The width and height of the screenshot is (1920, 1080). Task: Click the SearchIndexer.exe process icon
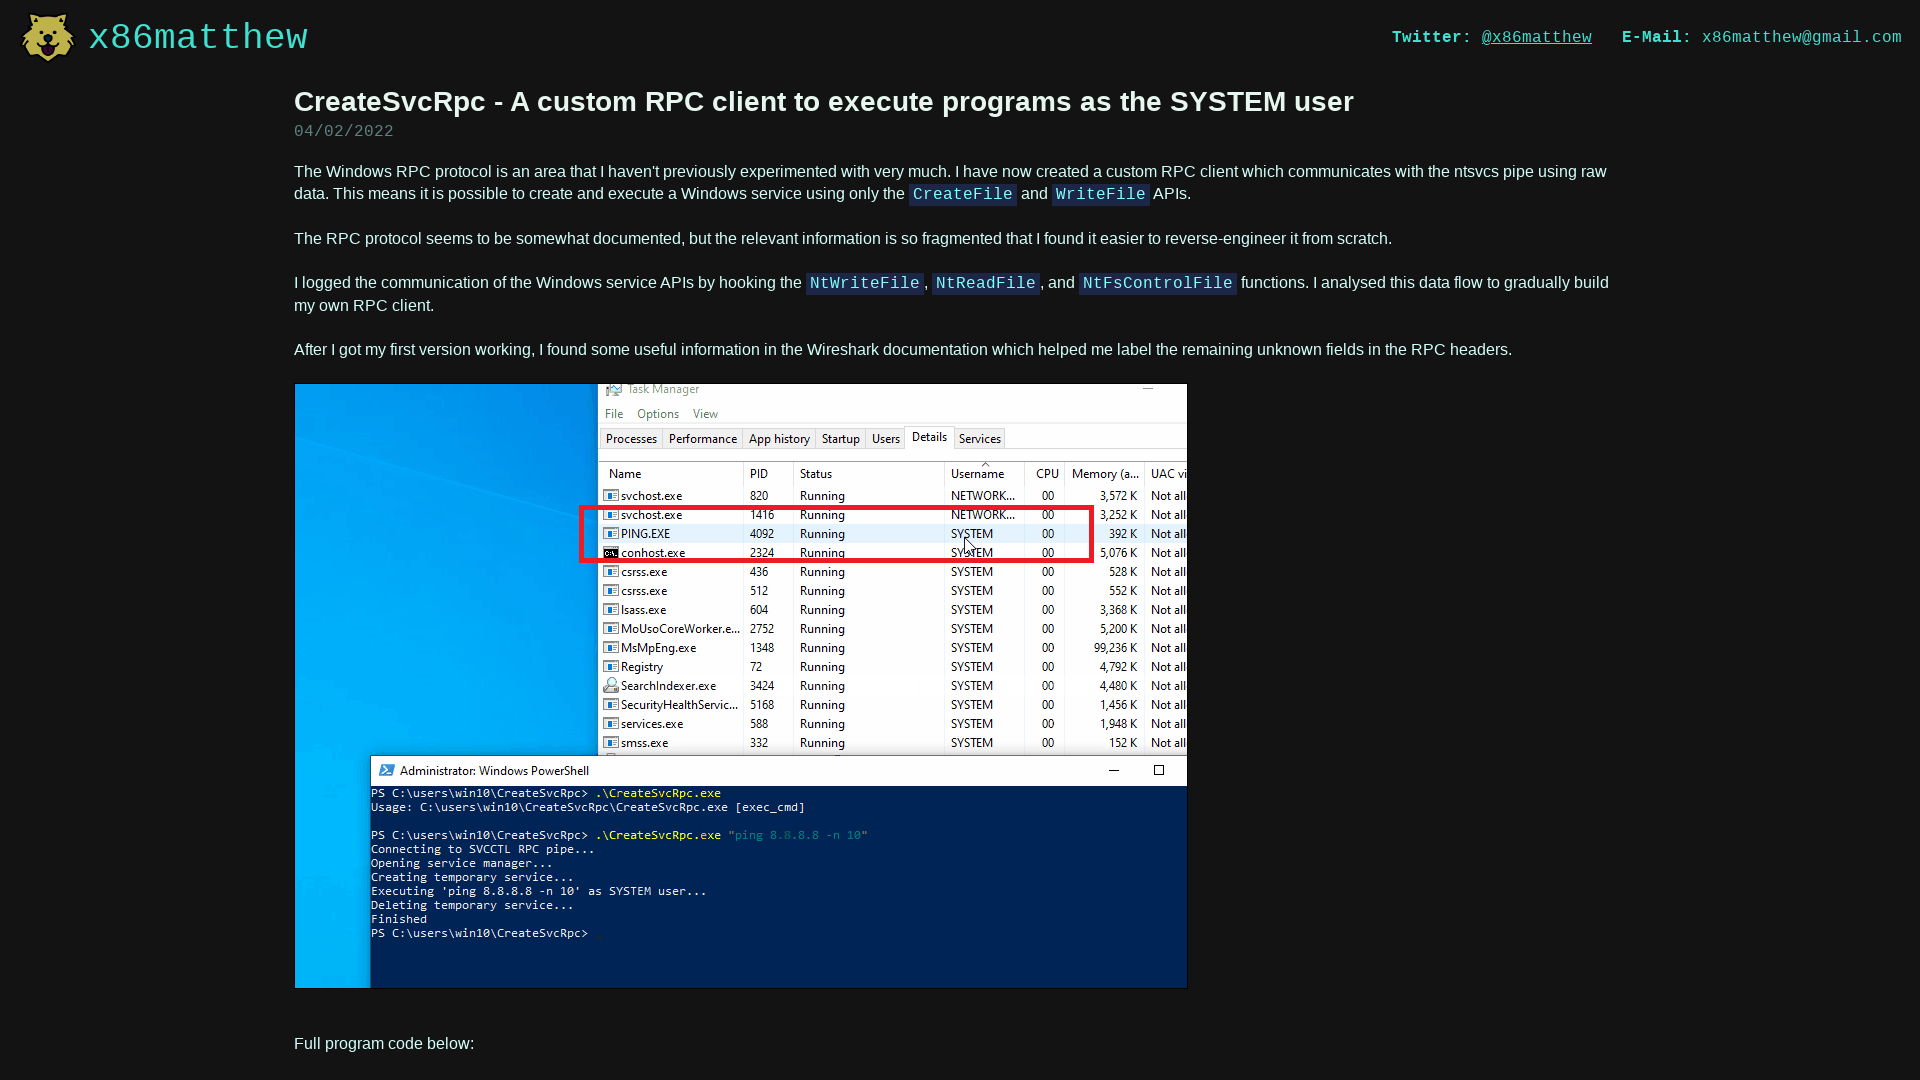pos(610,686)
